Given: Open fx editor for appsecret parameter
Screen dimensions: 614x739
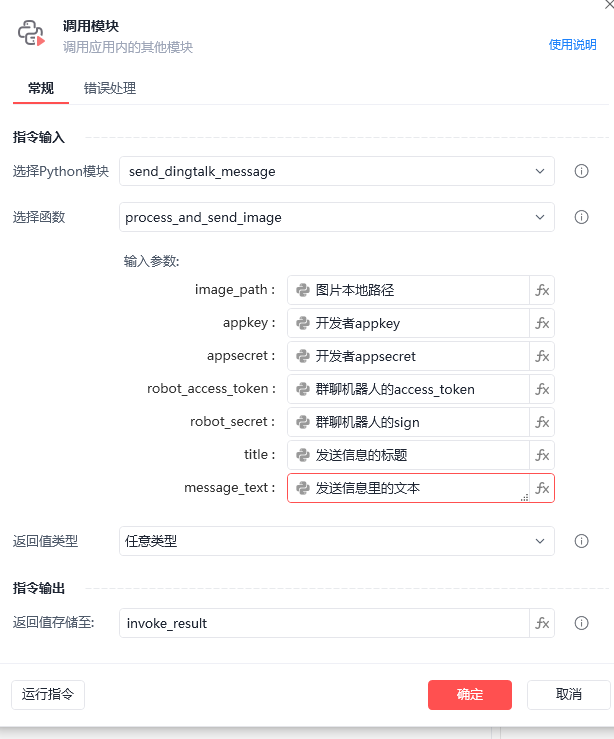Looking at the screenshot, I should click(x=542, y=356).
